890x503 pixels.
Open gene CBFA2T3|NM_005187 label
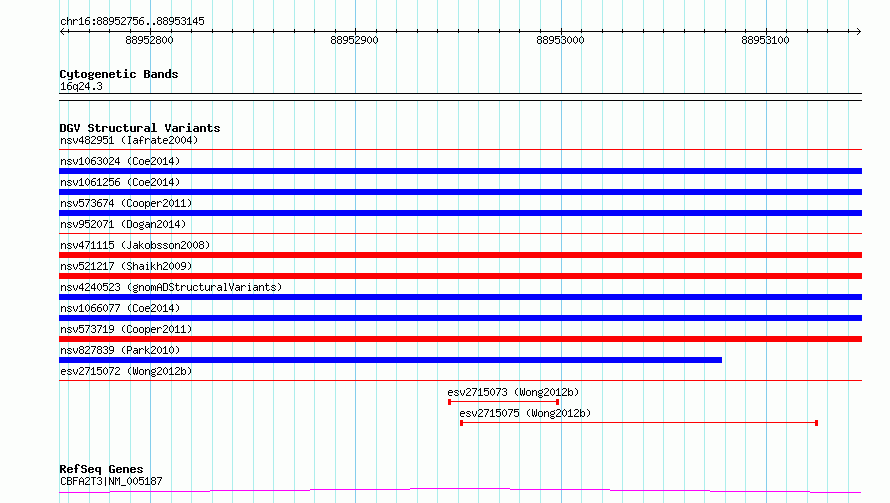(x=111, y=481)
